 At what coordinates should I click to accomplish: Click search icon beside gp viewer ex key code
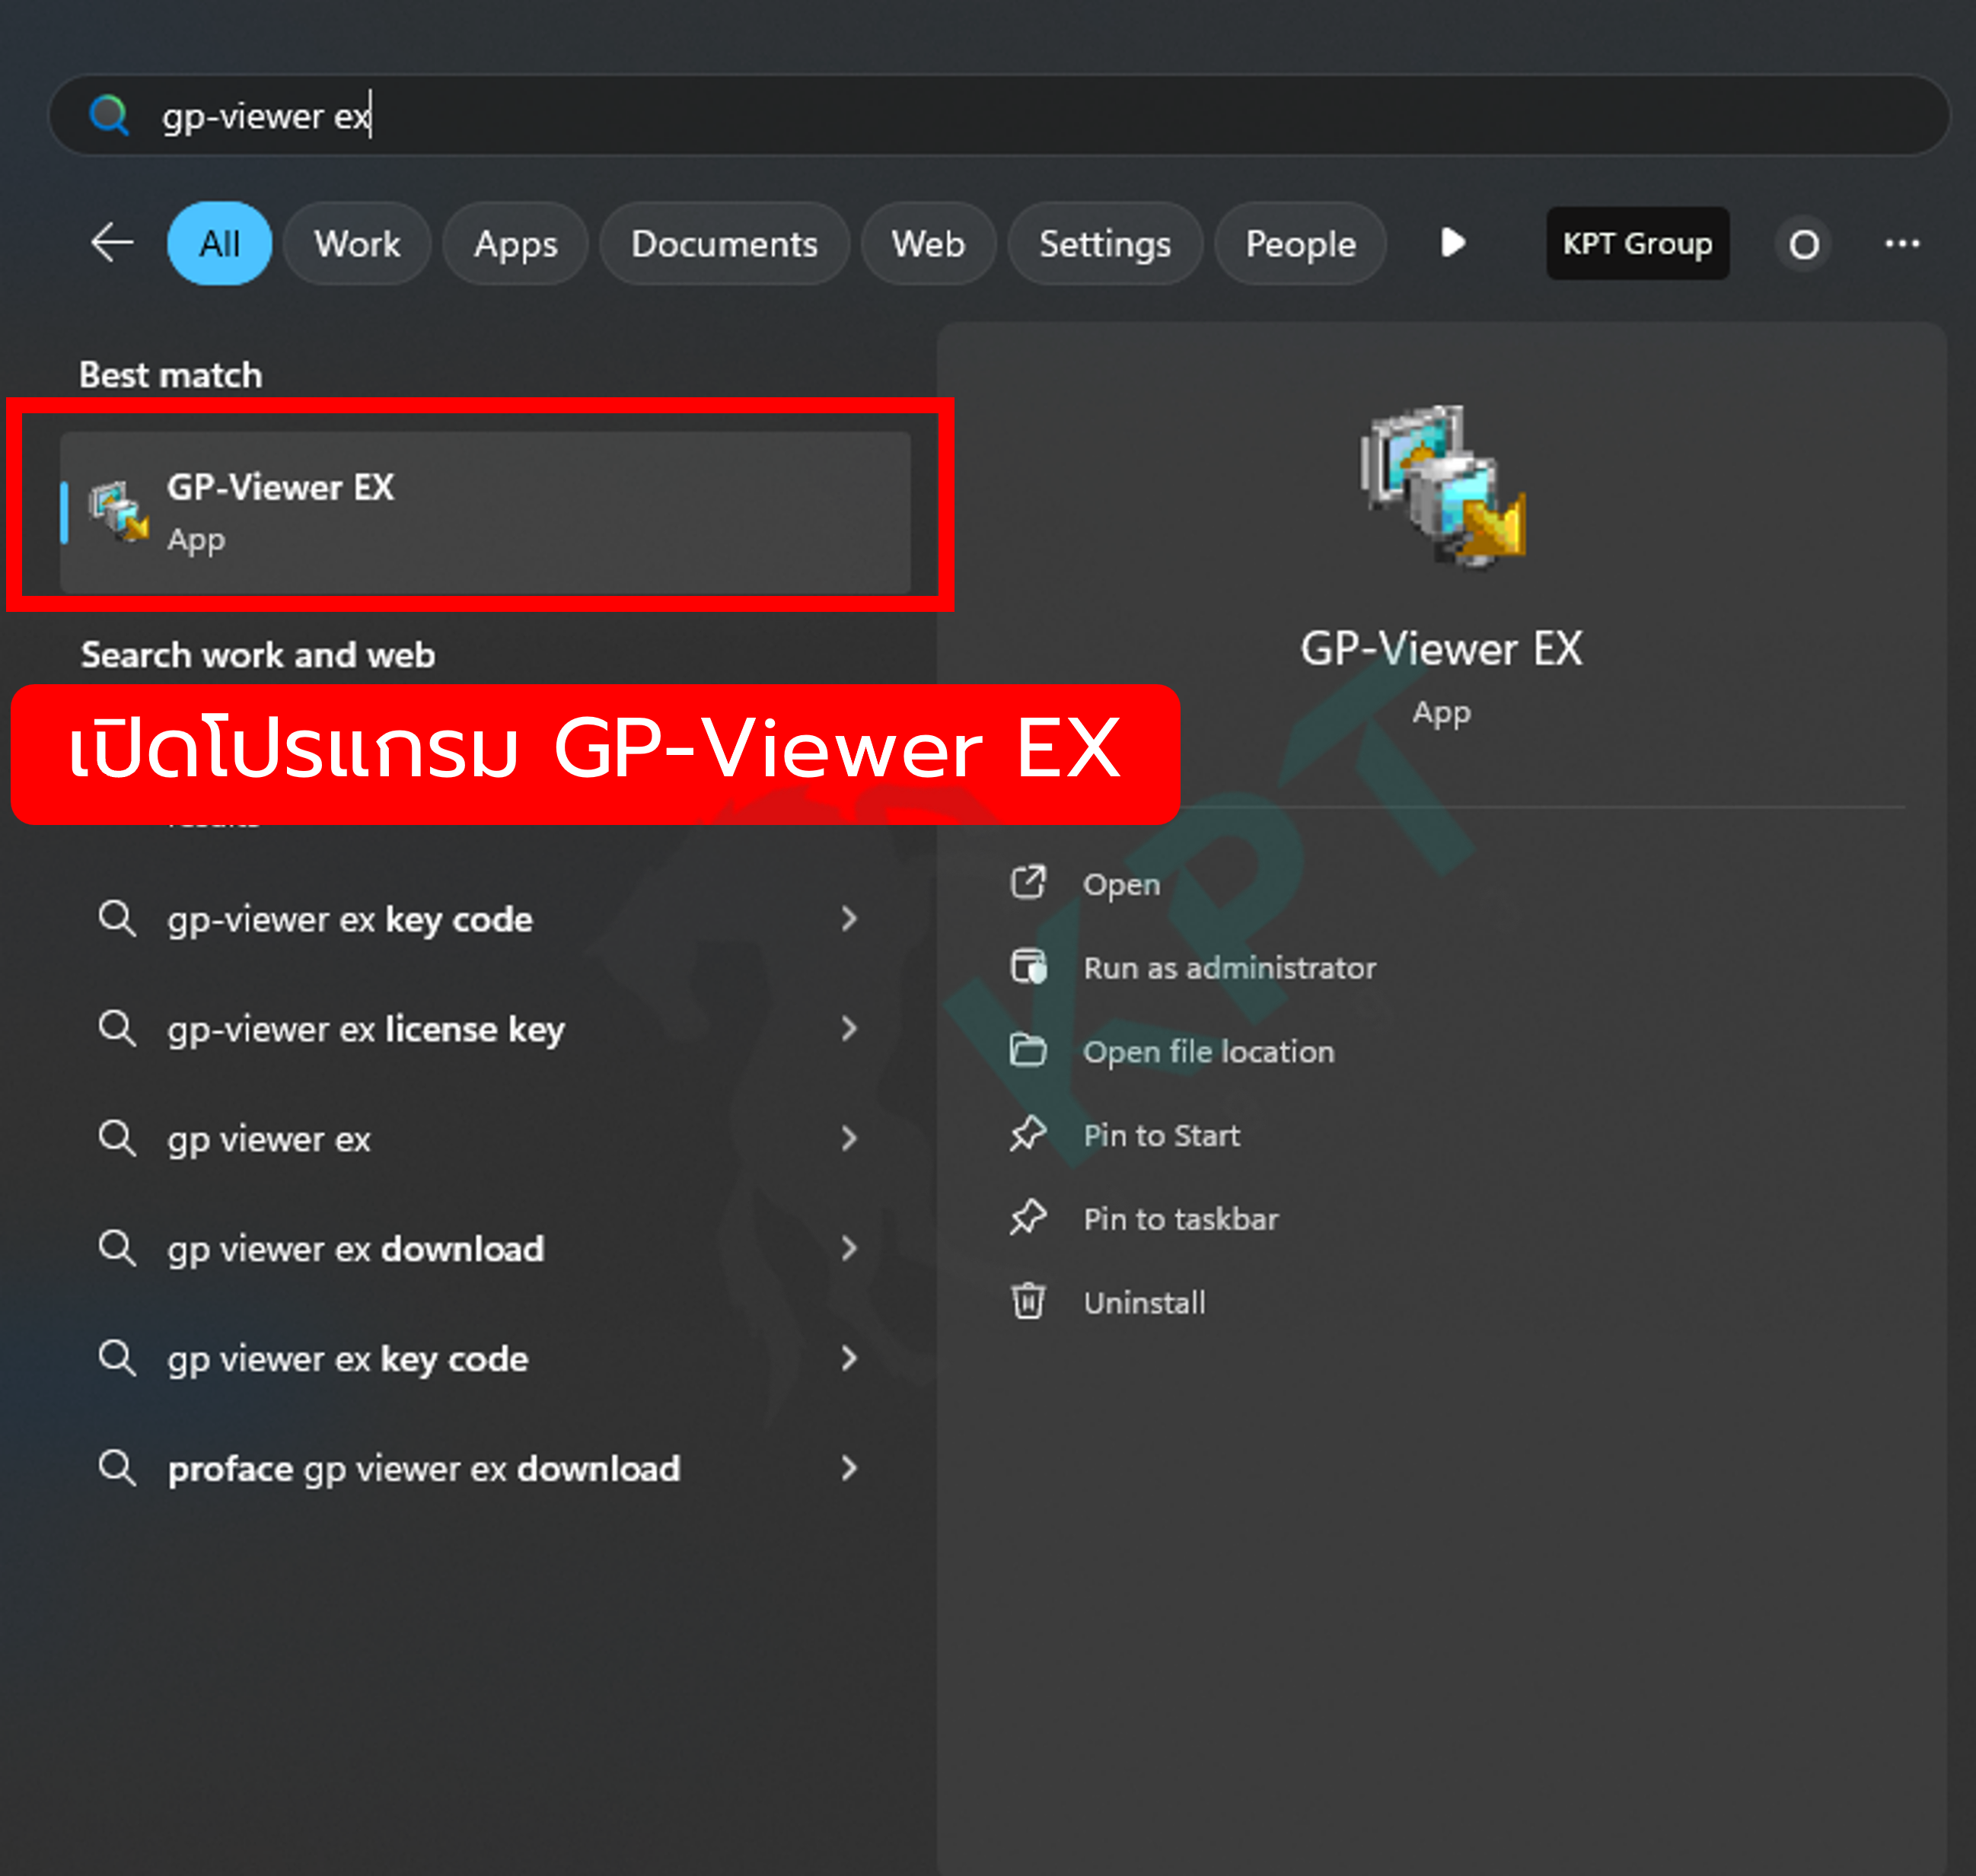(117, 1358)
